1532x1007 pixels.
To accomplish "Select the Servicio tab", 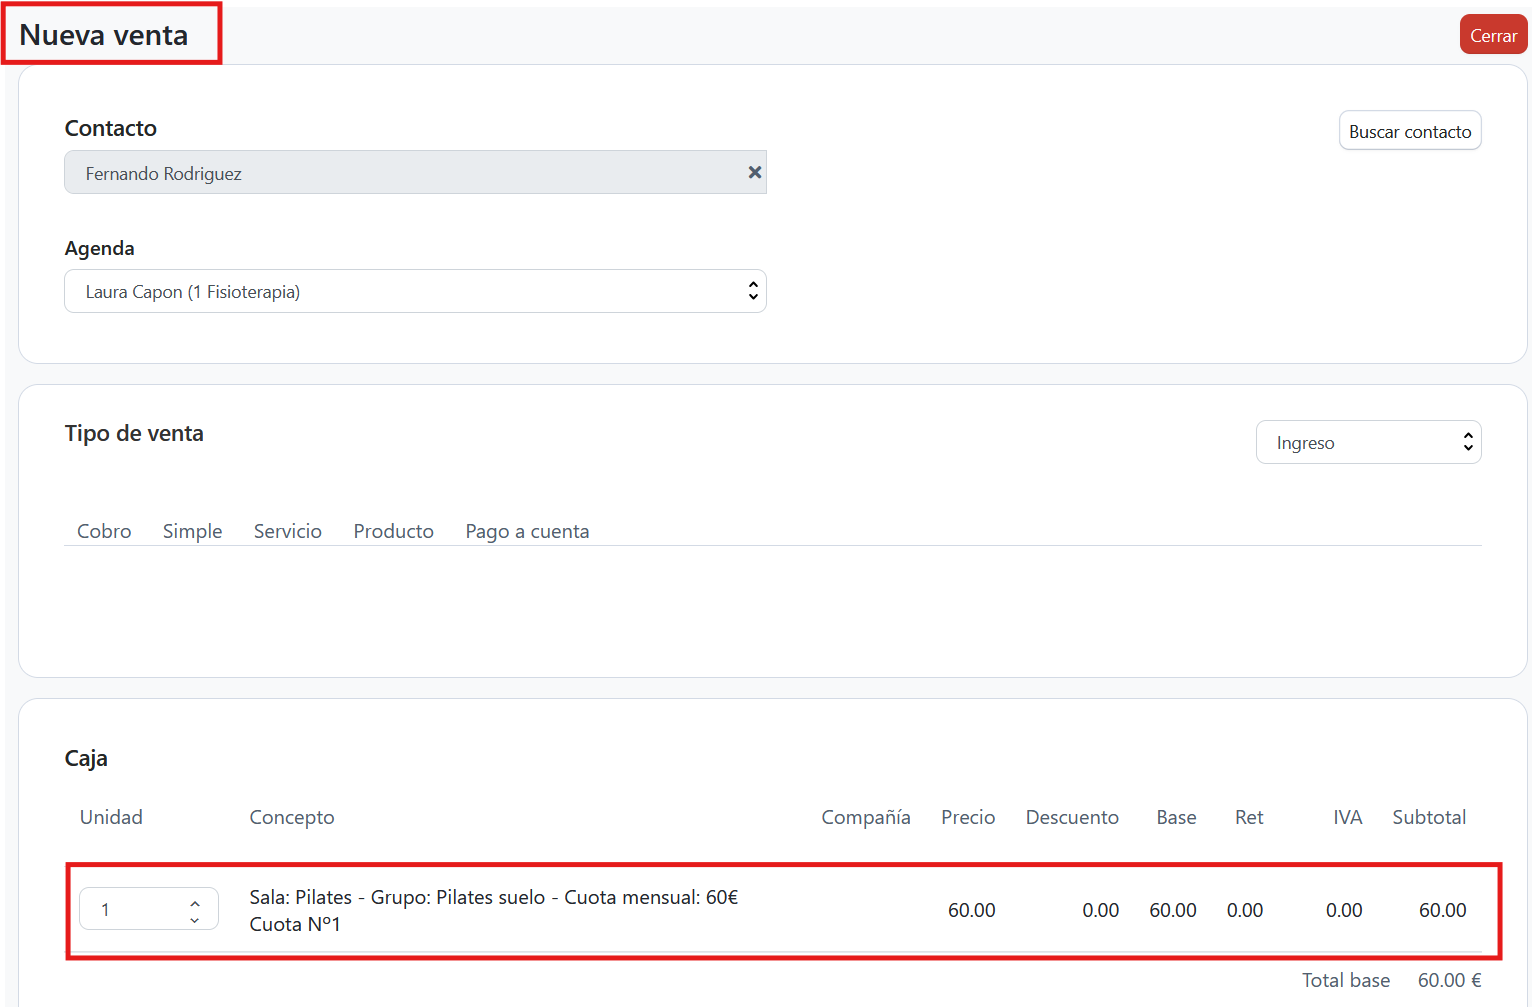I will (288, 531).
